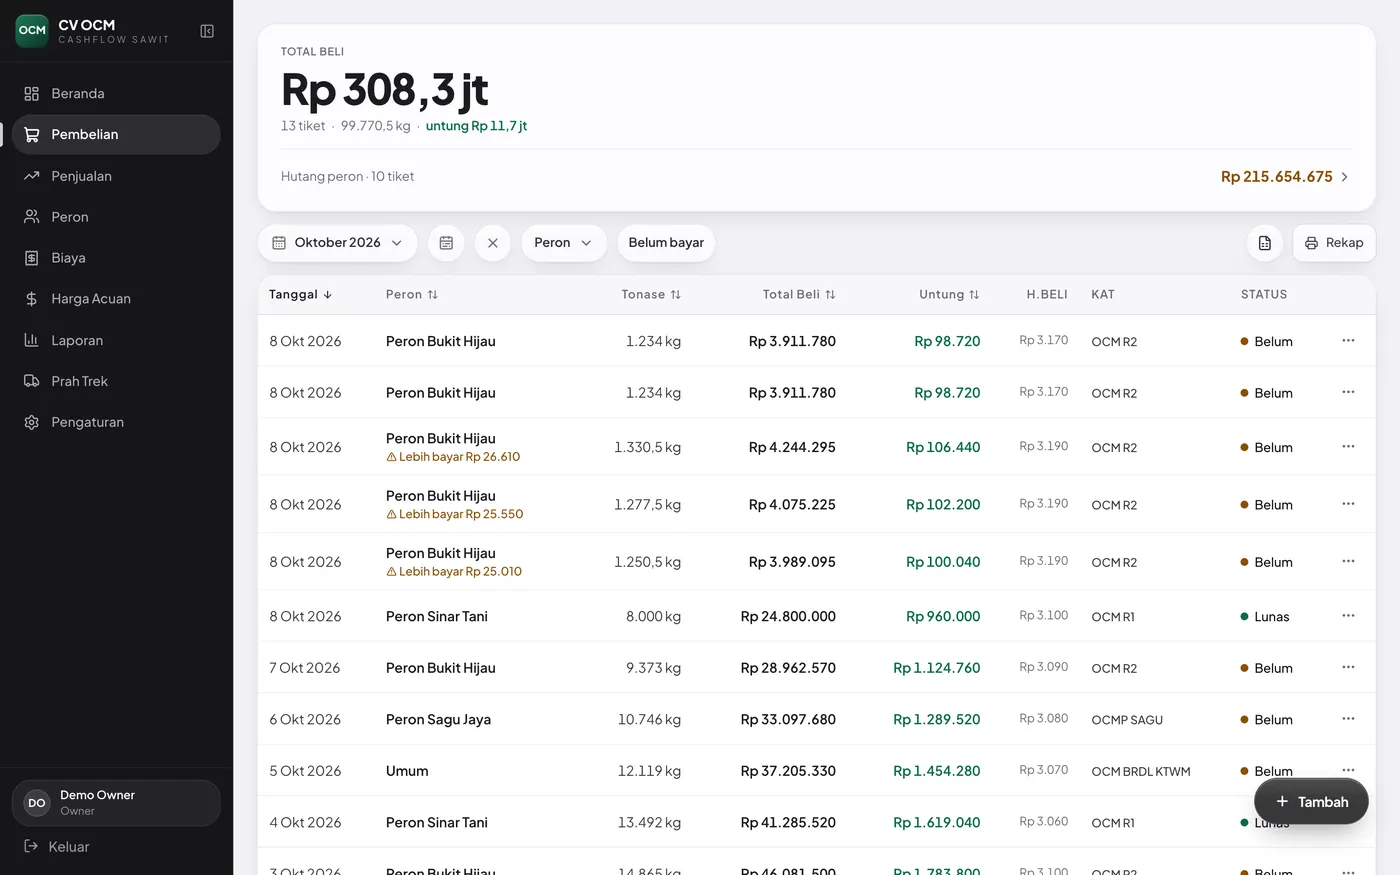
Task: Click Lebih bayar Rp 26.610 warning
Action: [453, 457]
